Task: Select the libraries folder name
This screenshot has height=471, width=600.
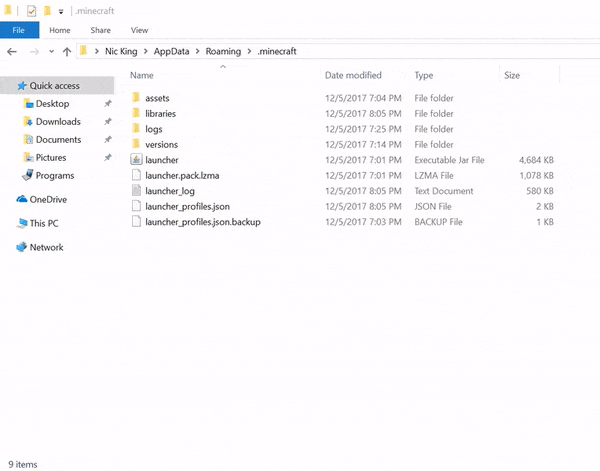Action: coord(160,114)
